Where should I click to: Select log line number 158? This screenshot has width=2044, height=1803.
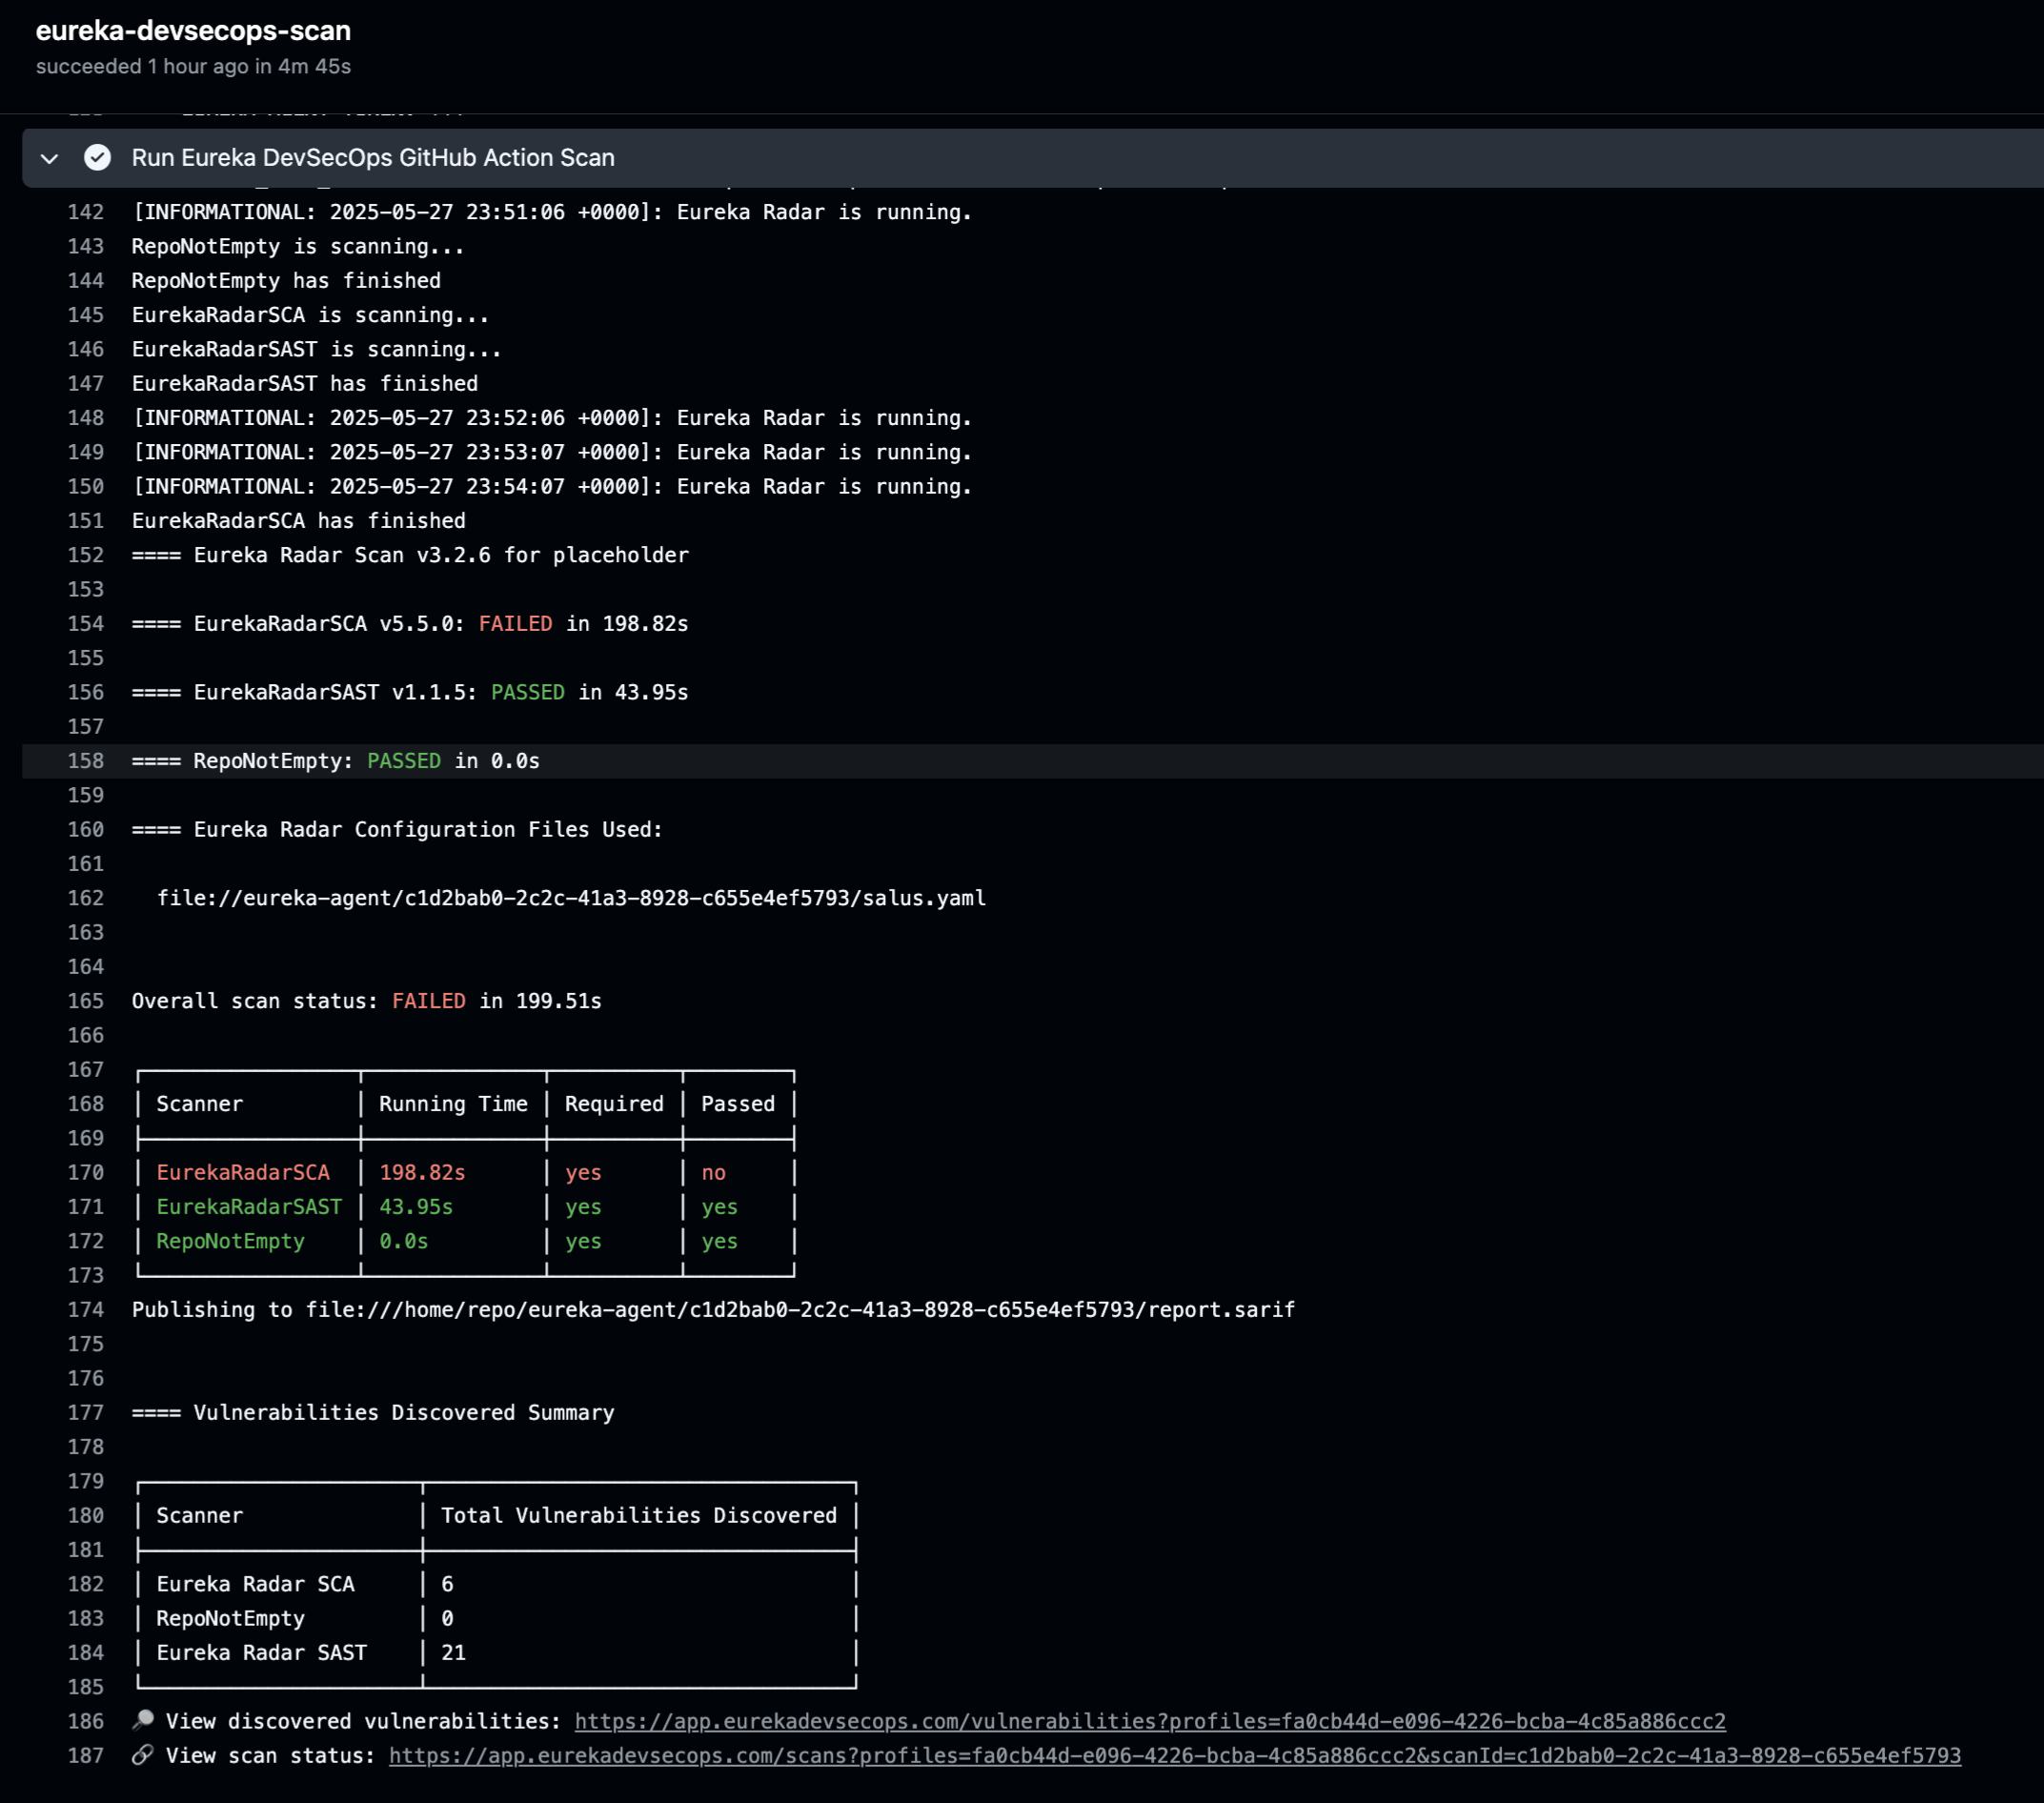[x=86, y=760]
